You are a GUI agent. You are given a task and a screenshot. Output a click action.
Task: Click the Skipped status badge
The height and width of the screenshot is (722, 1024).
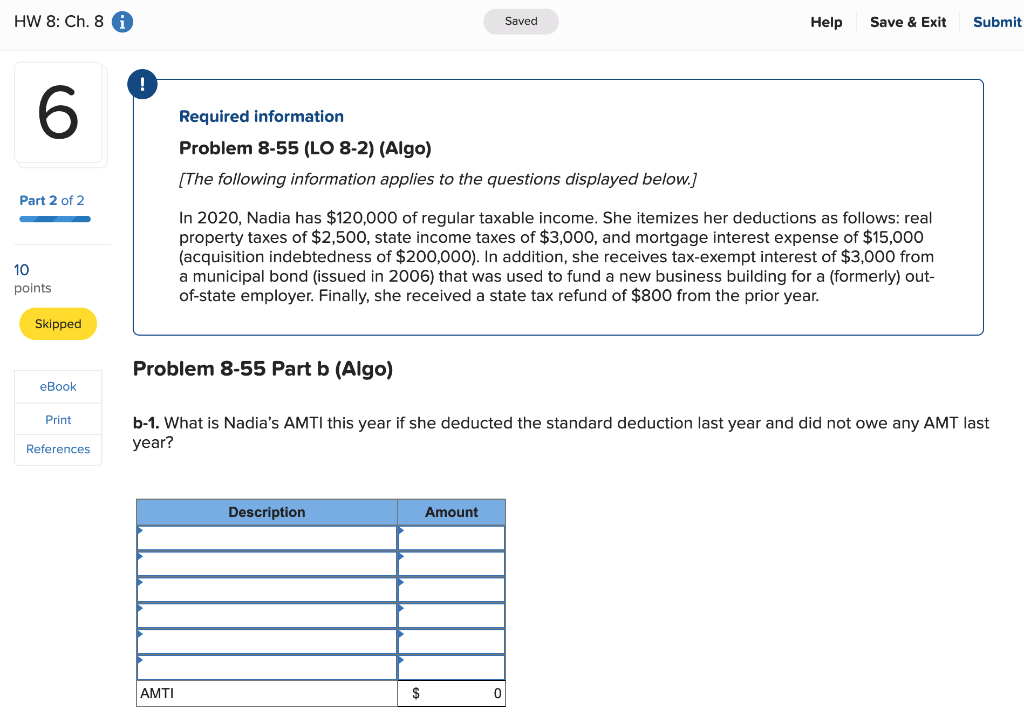point(58,324)
